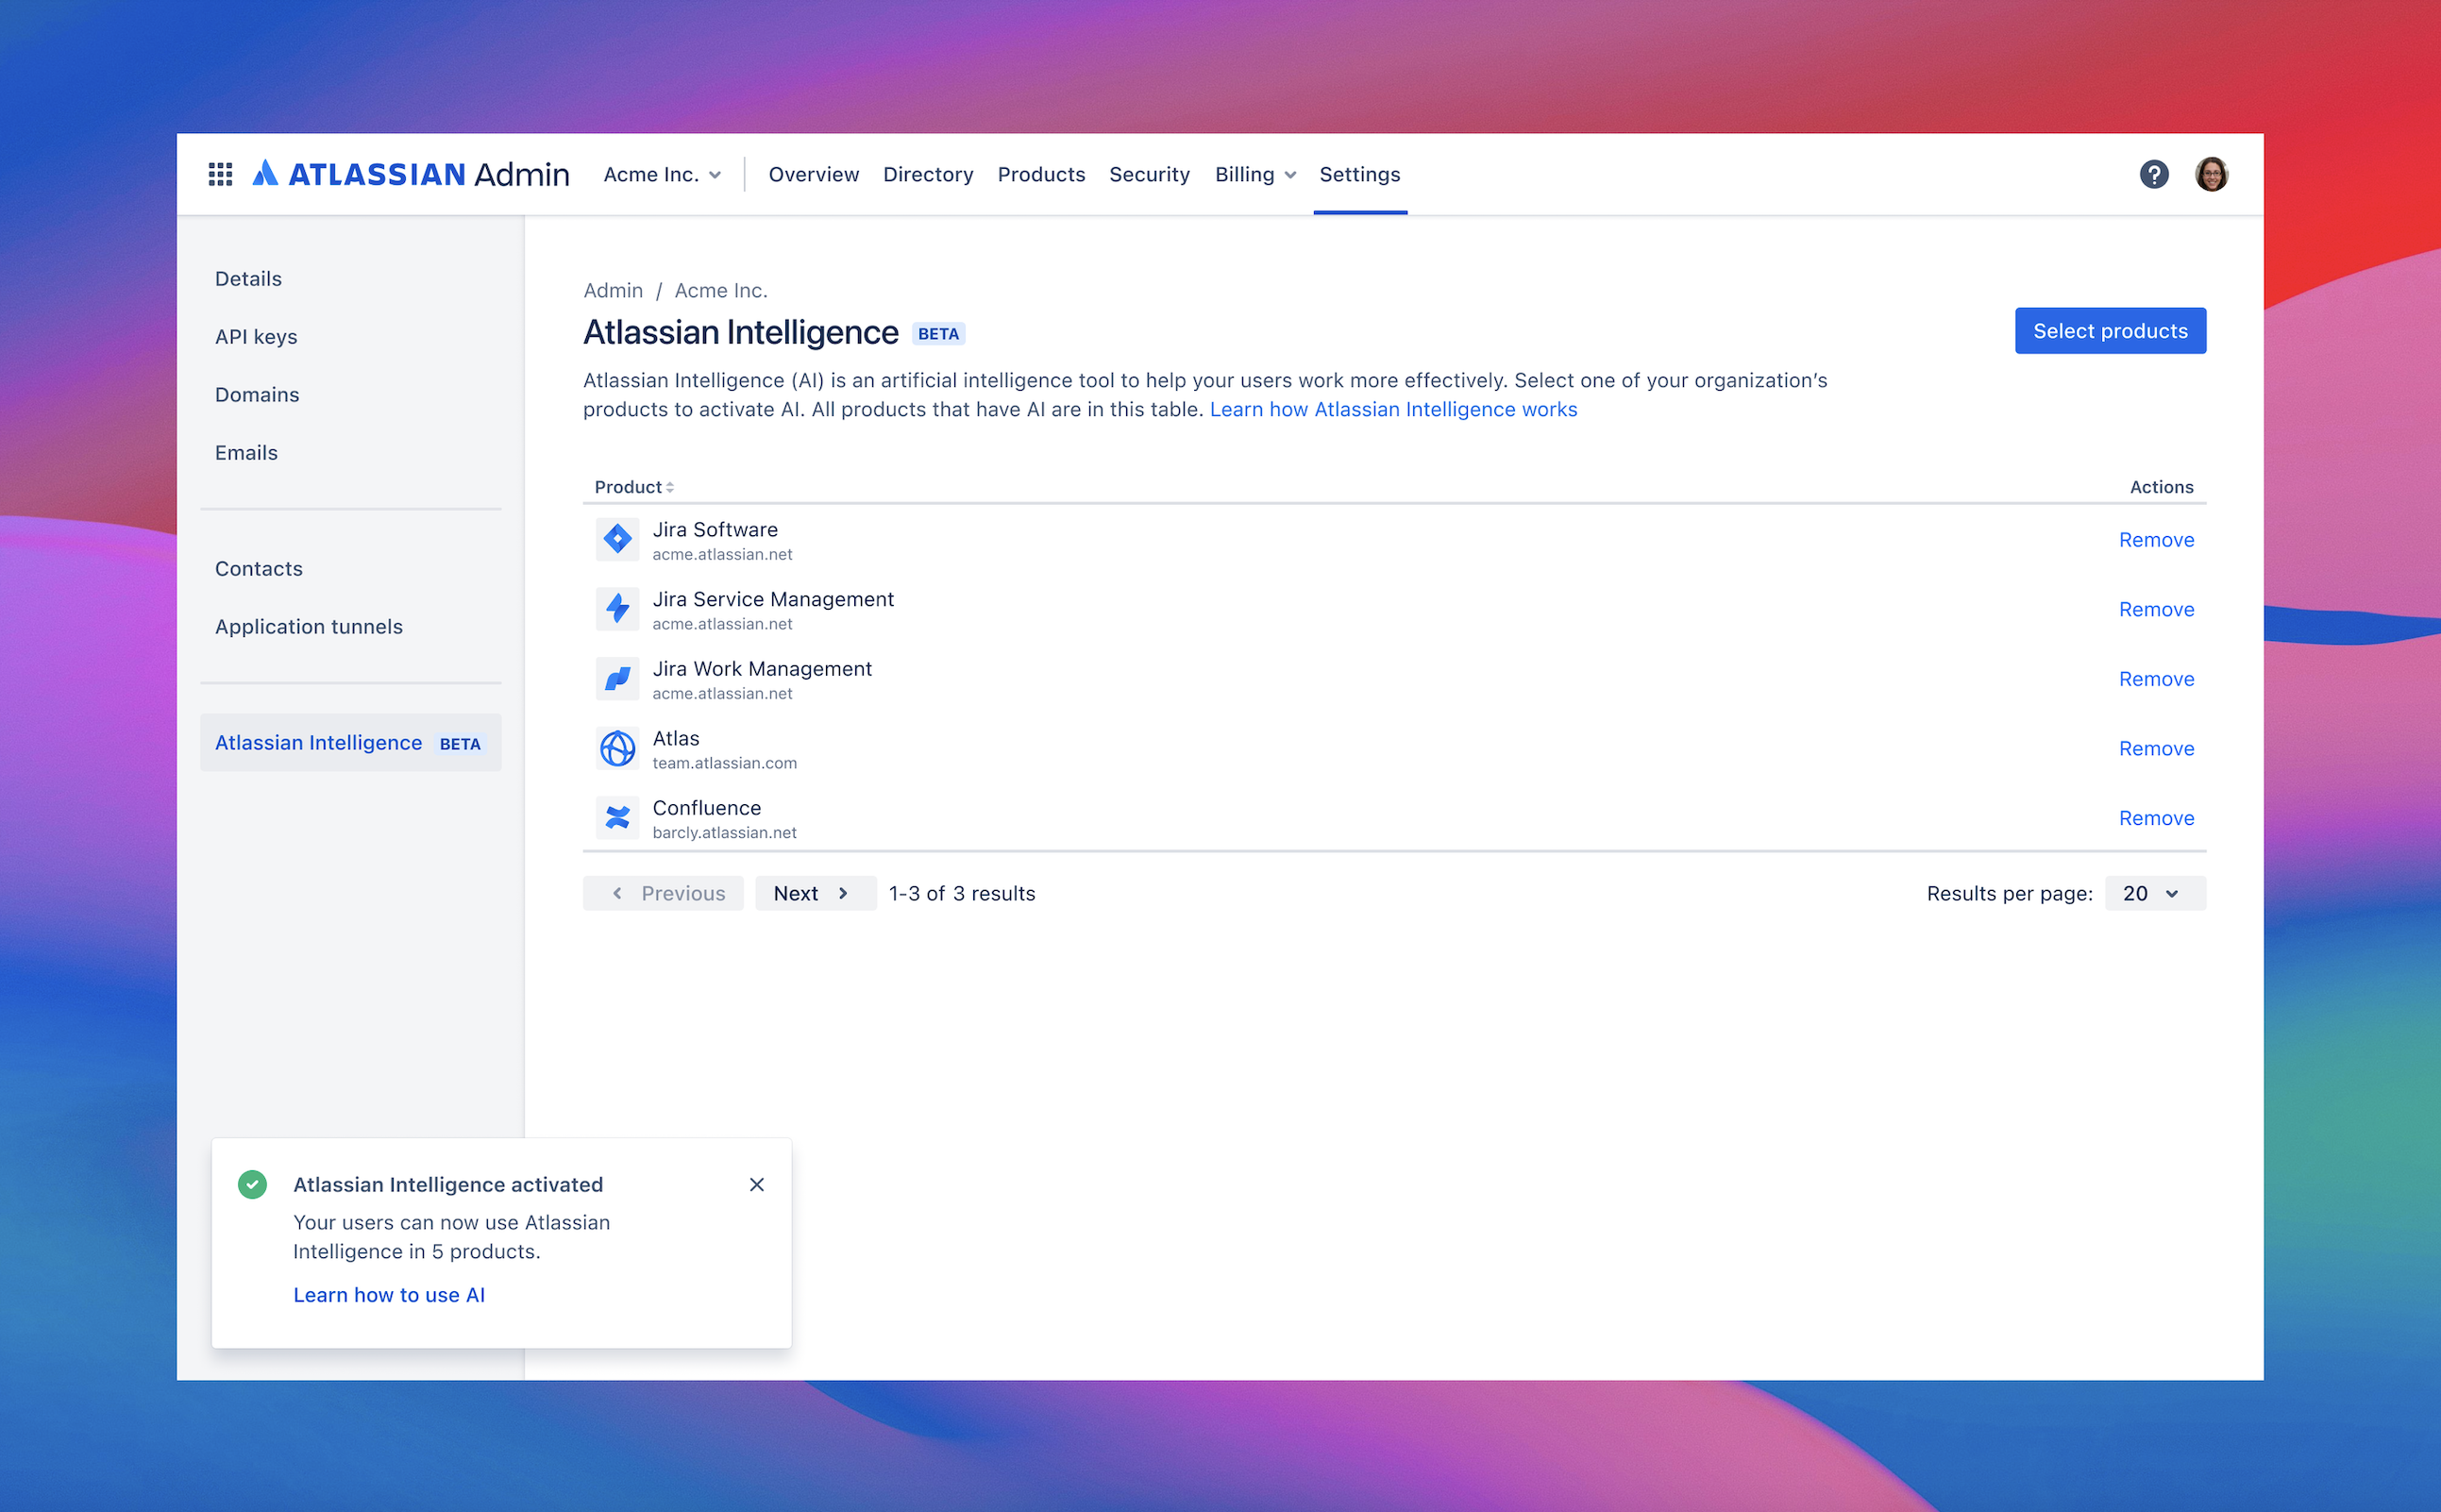This screenshot has height=1512, width=2441.
Task: Open the Security tab
Action: [x=1149, y=174]
